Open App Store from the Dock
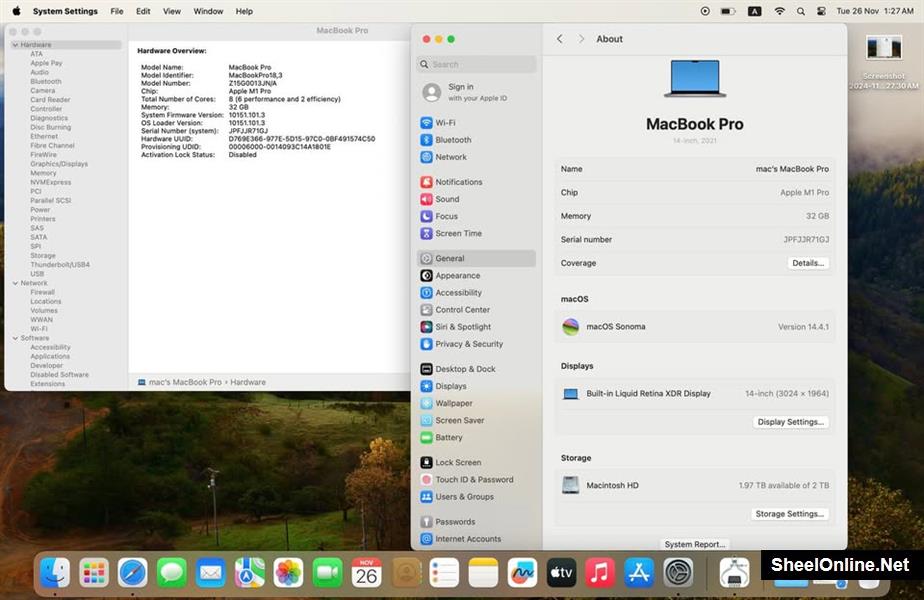Viewport: 924px width, 600px height. click(639, 572)
